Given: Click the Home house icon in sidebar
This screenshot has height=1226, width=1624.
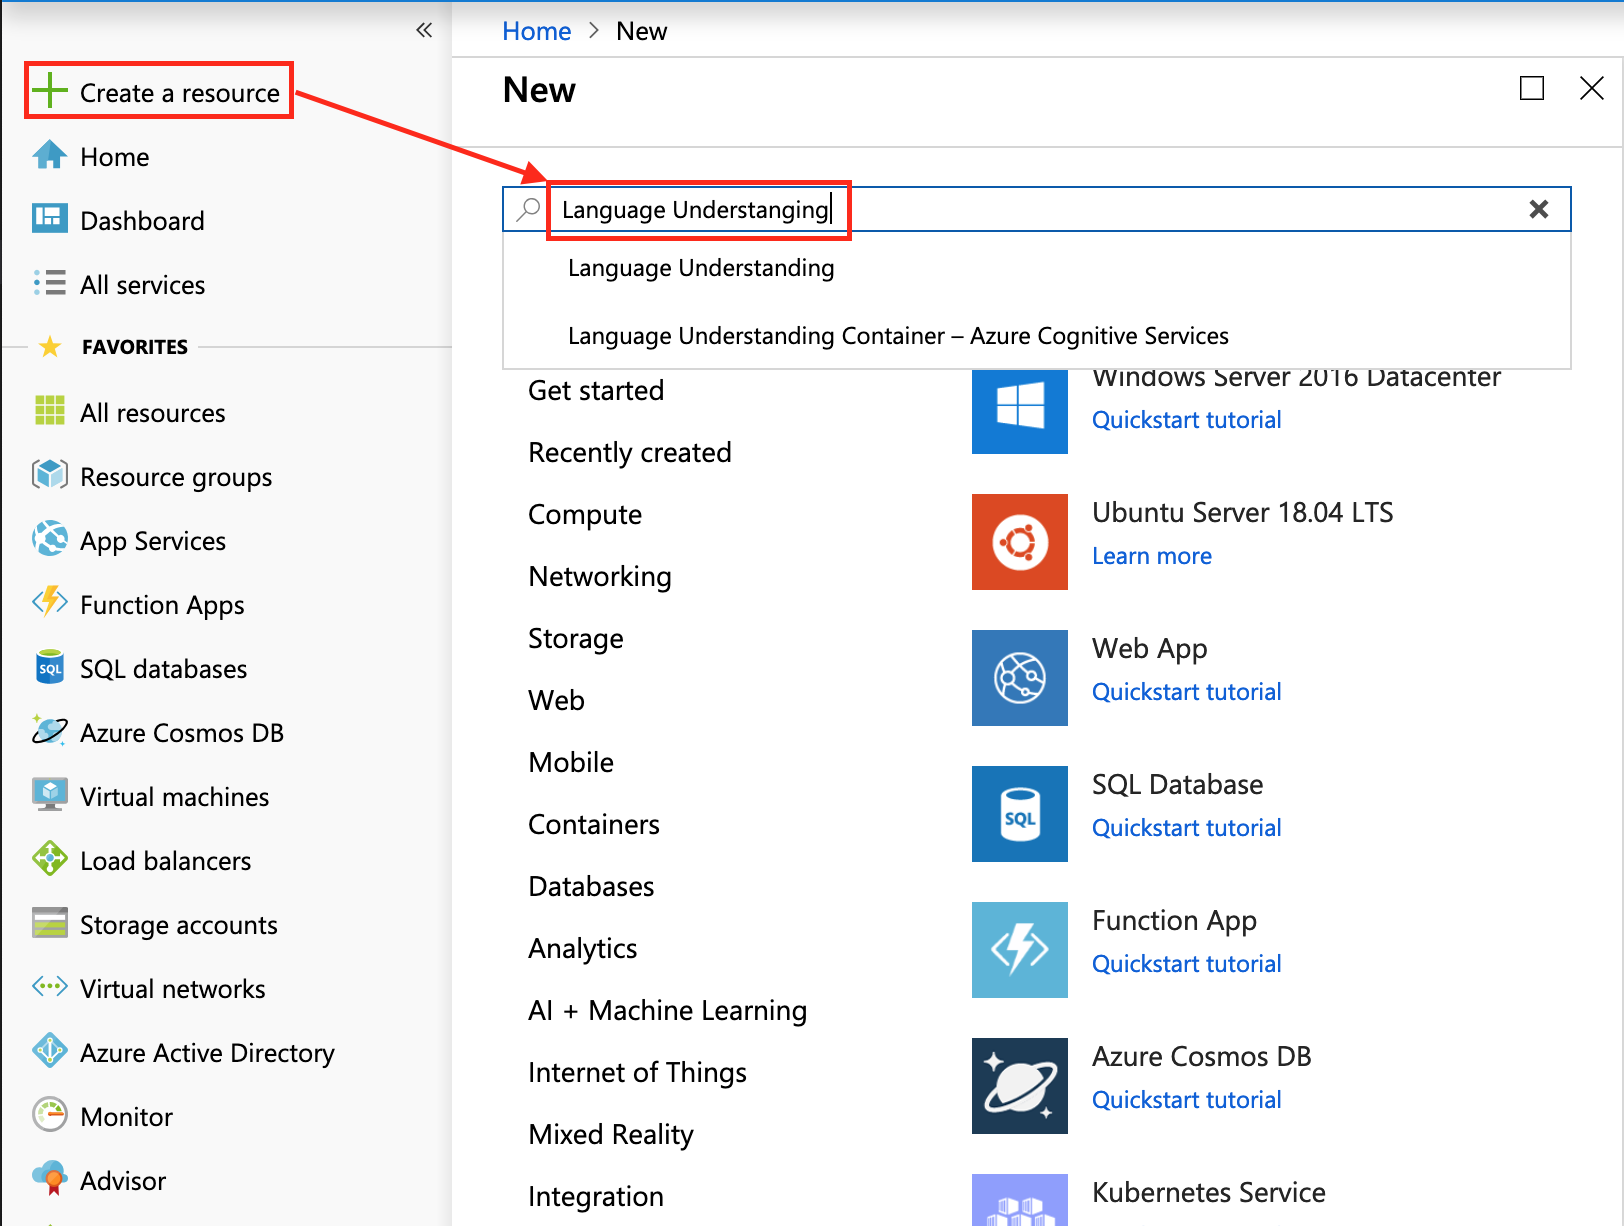Looking at the screenshot, I should tap(49, 155).
